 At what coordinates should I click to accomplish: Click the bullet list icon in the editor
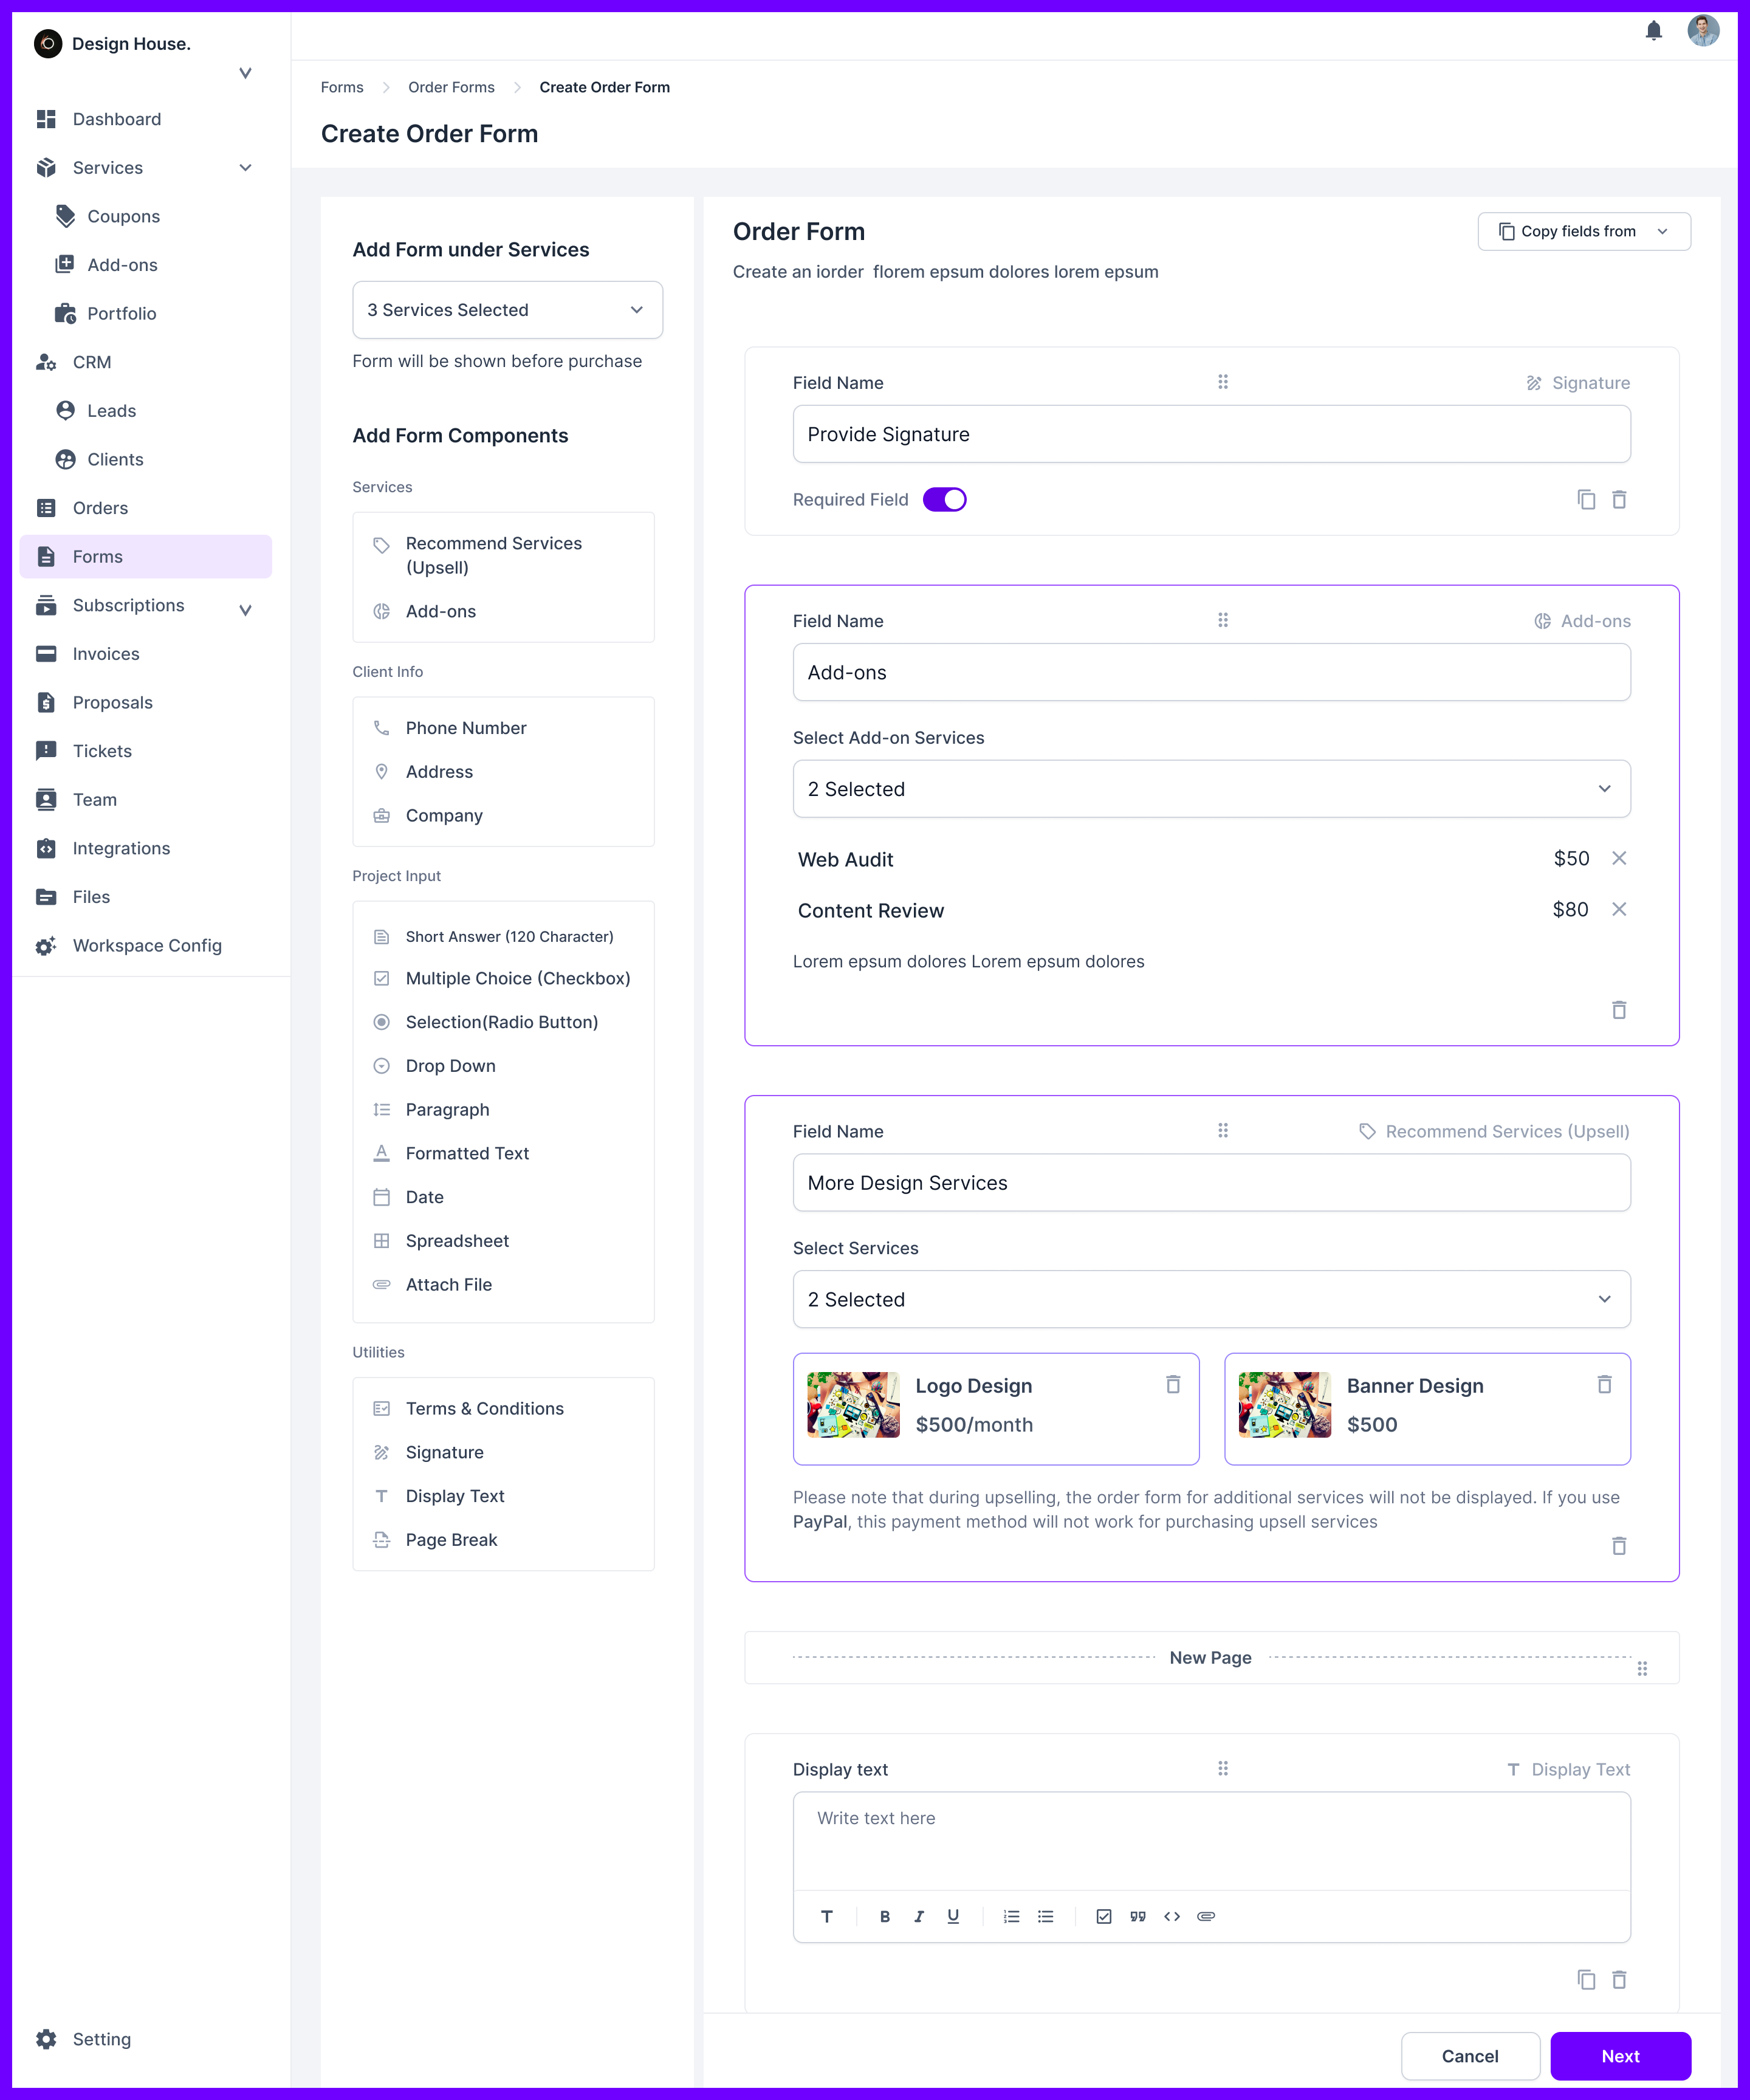pyautogui.click(x=1045, y=1916)
